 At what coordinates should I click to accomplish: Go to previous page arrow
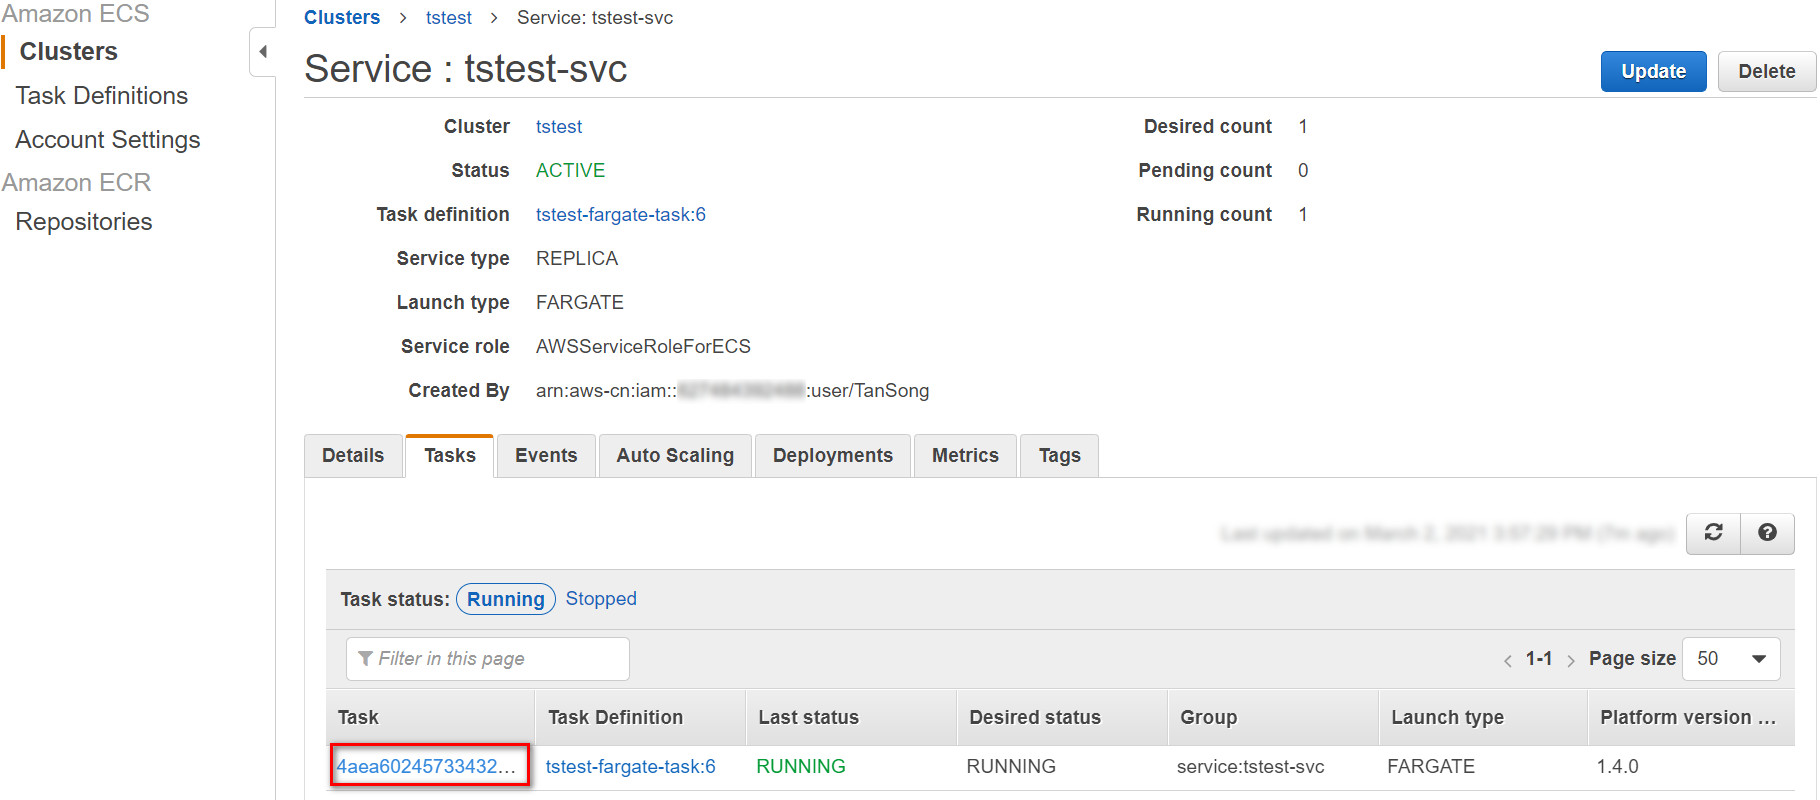click(x=1508, y=660)
